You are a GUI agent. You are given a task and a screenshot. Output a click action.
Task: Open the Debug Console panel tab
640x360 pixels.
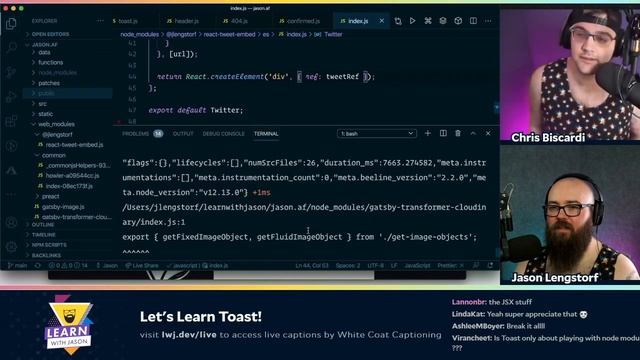[223, 133]
